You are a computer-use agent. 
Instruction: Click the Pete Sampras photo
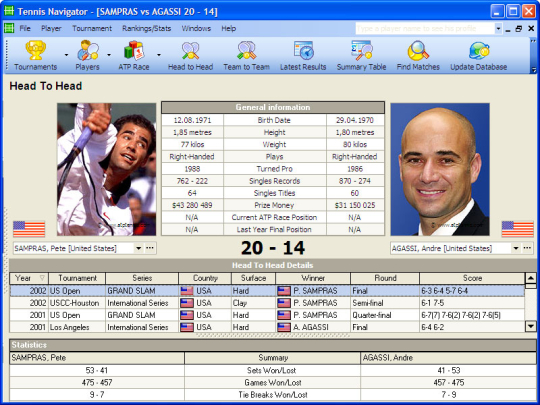tap(106, 169)
